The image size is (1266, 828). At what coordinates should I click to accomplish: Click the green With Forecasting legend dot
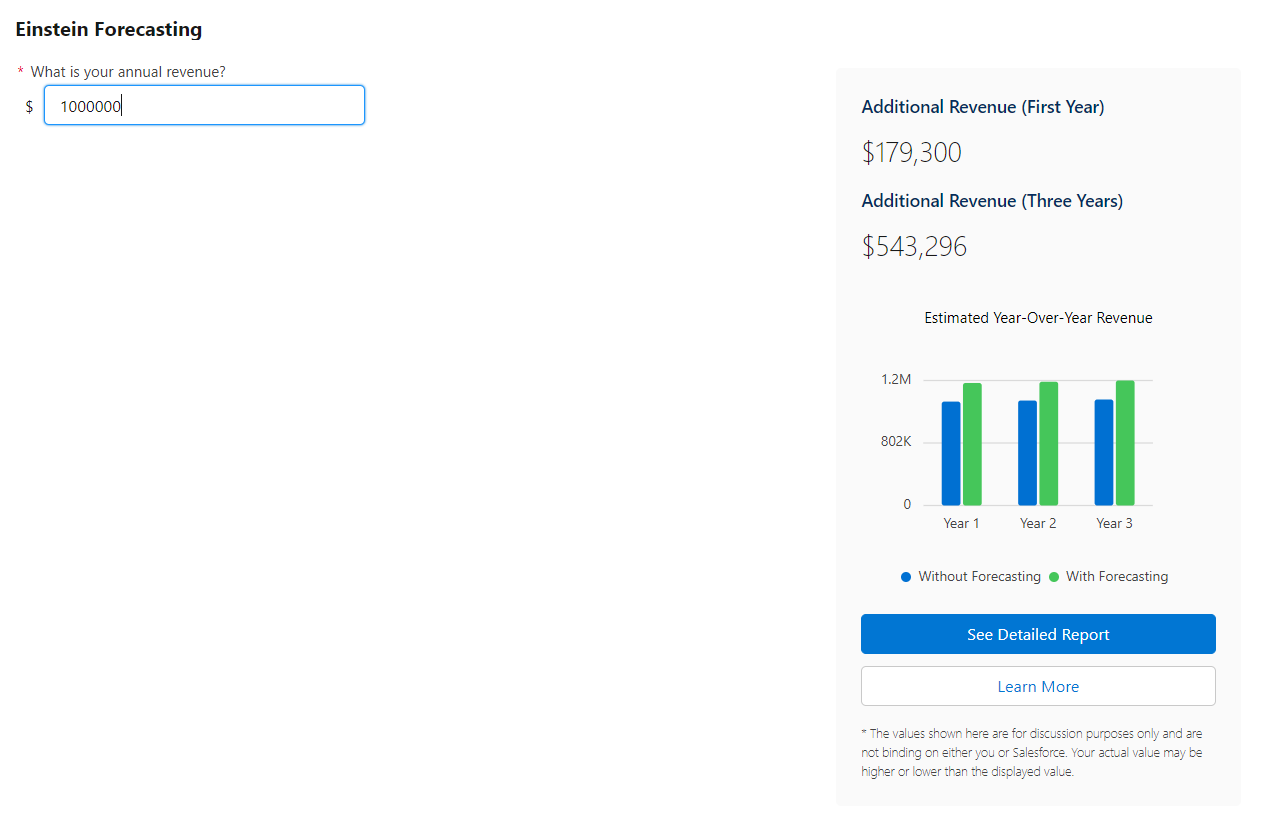point(1054,577)
